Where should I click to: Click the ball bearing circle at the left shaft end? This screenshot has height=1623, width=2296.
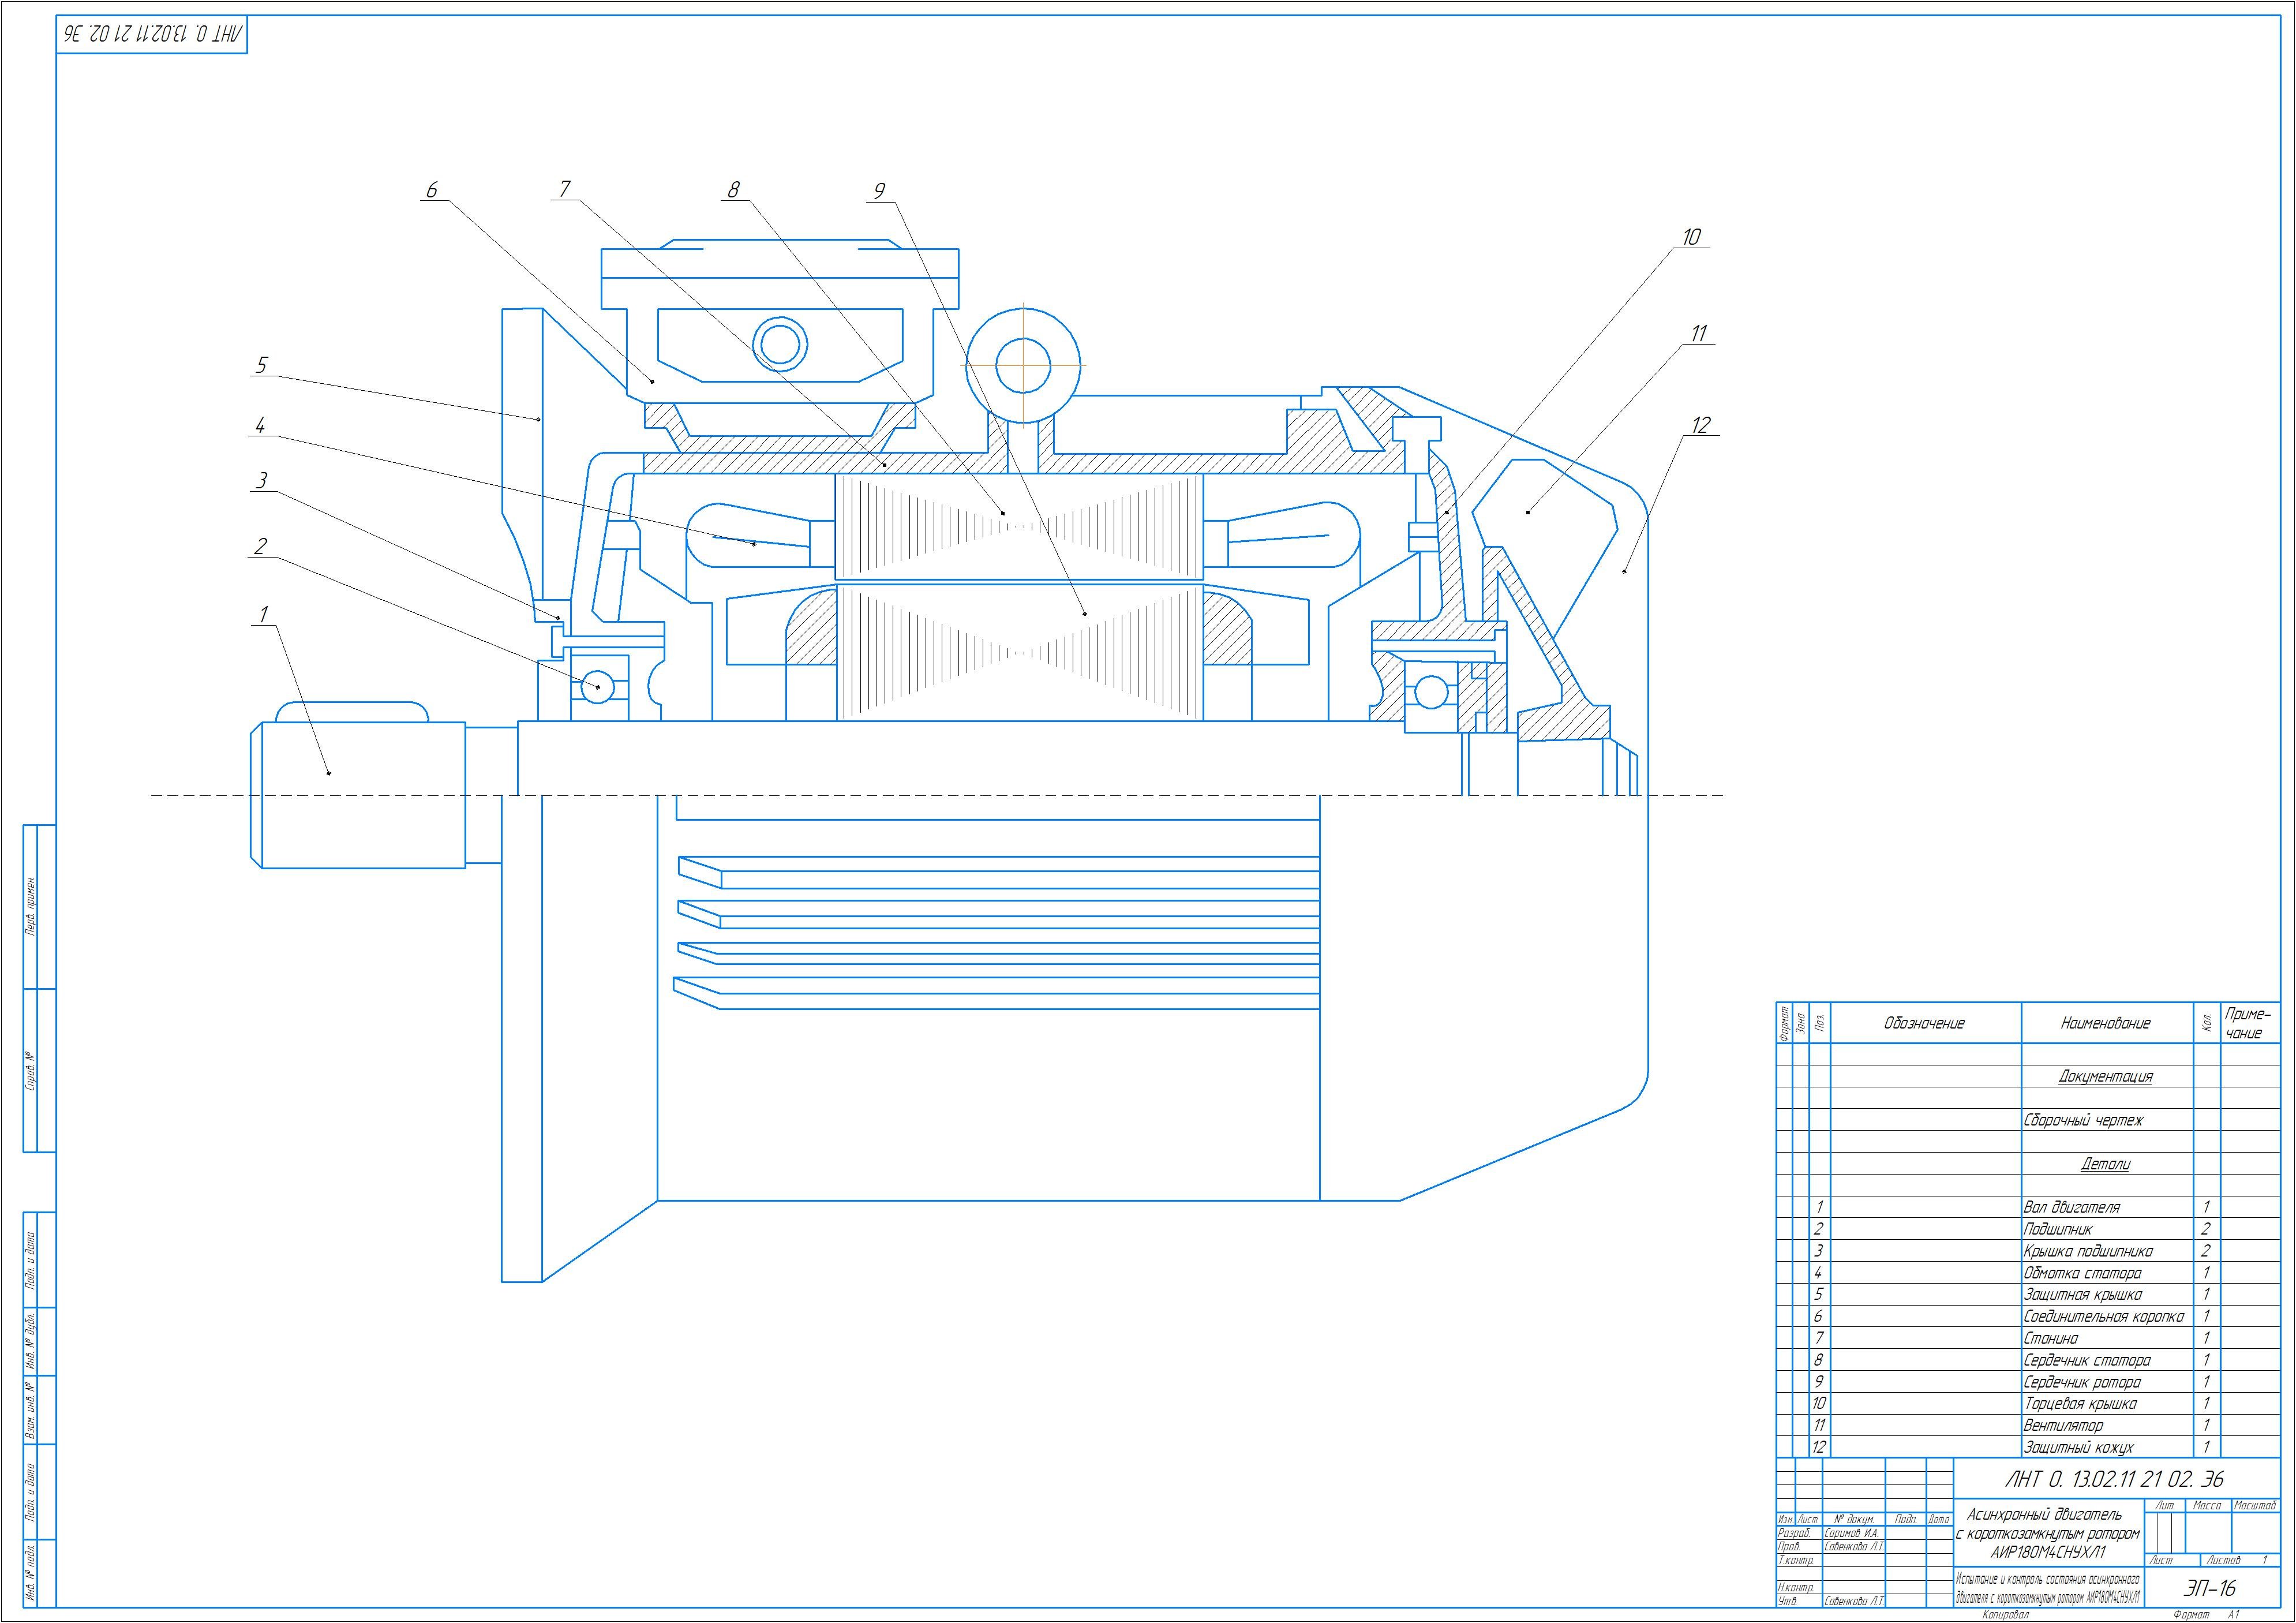597,686
